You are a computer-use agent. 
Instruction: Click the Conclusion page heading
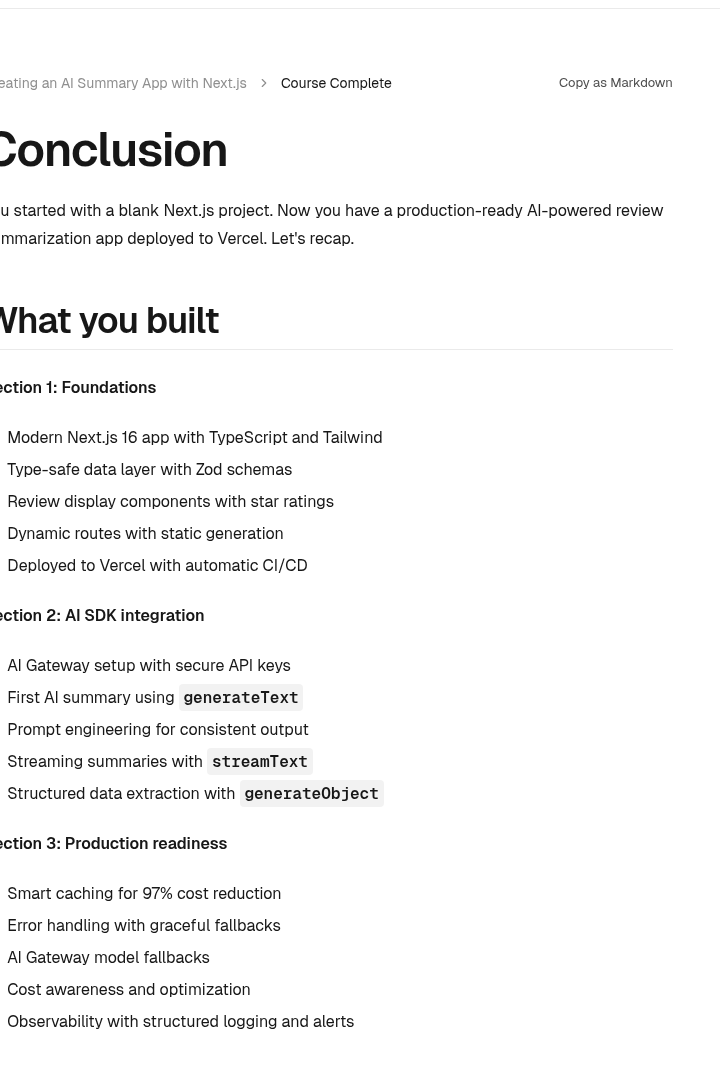click(113, 150)
